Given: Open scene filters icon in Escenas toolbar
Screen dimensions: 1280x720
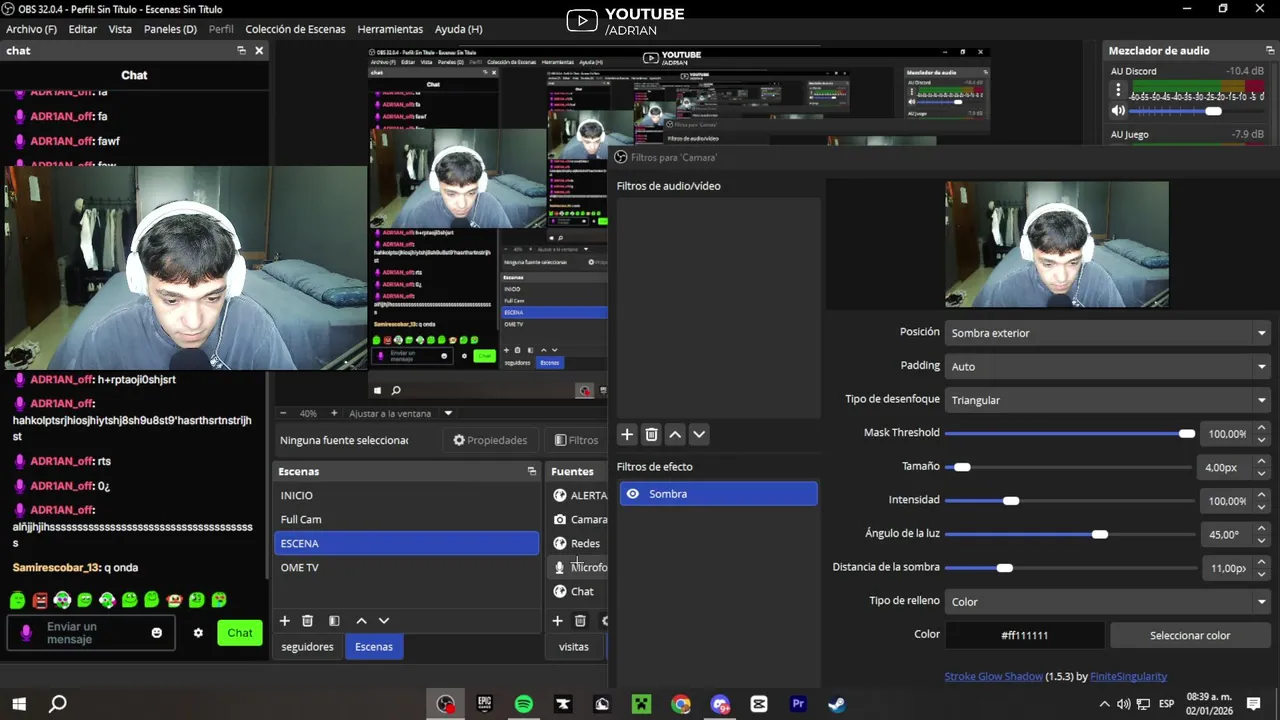Looking at the screenshot, I should point(334,621).
